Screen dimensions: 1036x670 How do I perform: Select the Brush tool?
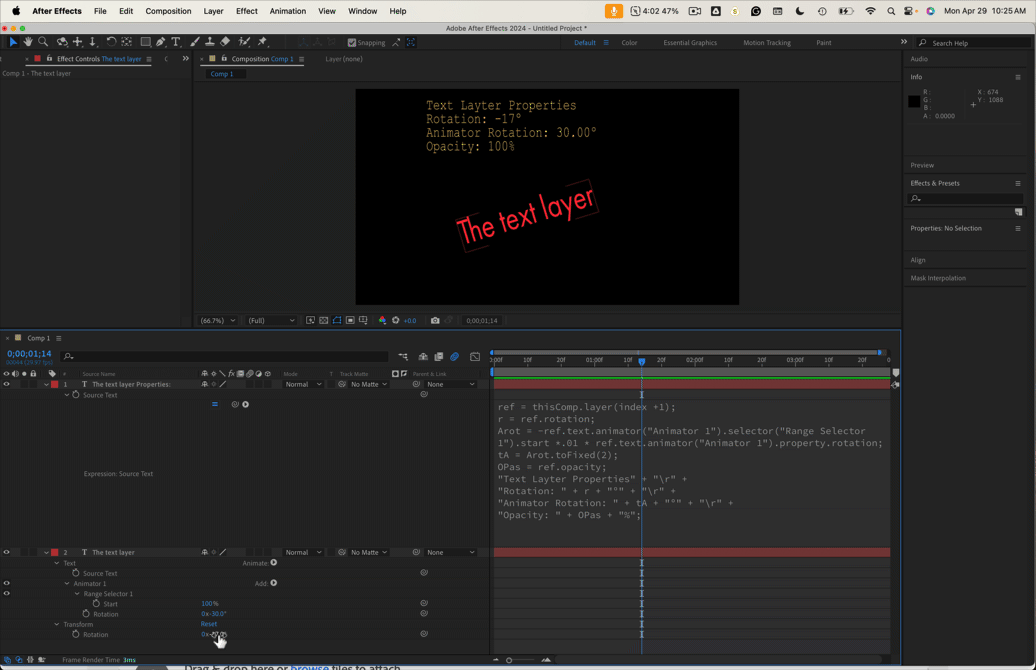coord(194,42)
